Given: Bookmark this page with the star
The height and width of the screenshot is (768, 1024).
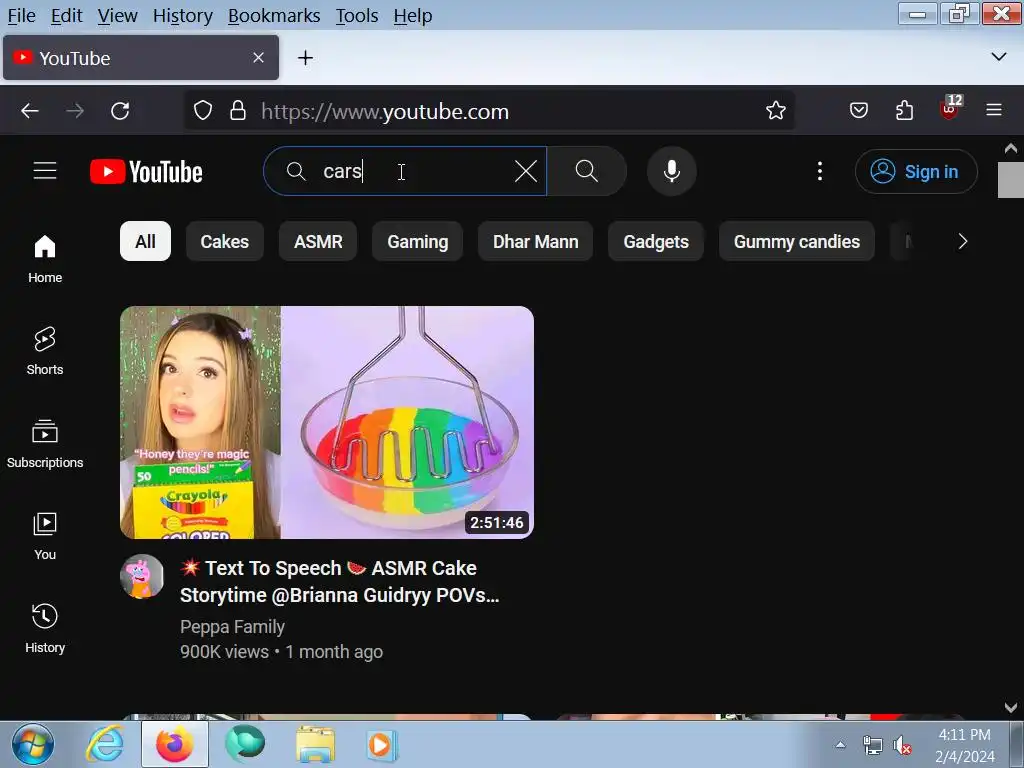Looking at the screenshot, I should pyautogui.click(x=776, y=111).
